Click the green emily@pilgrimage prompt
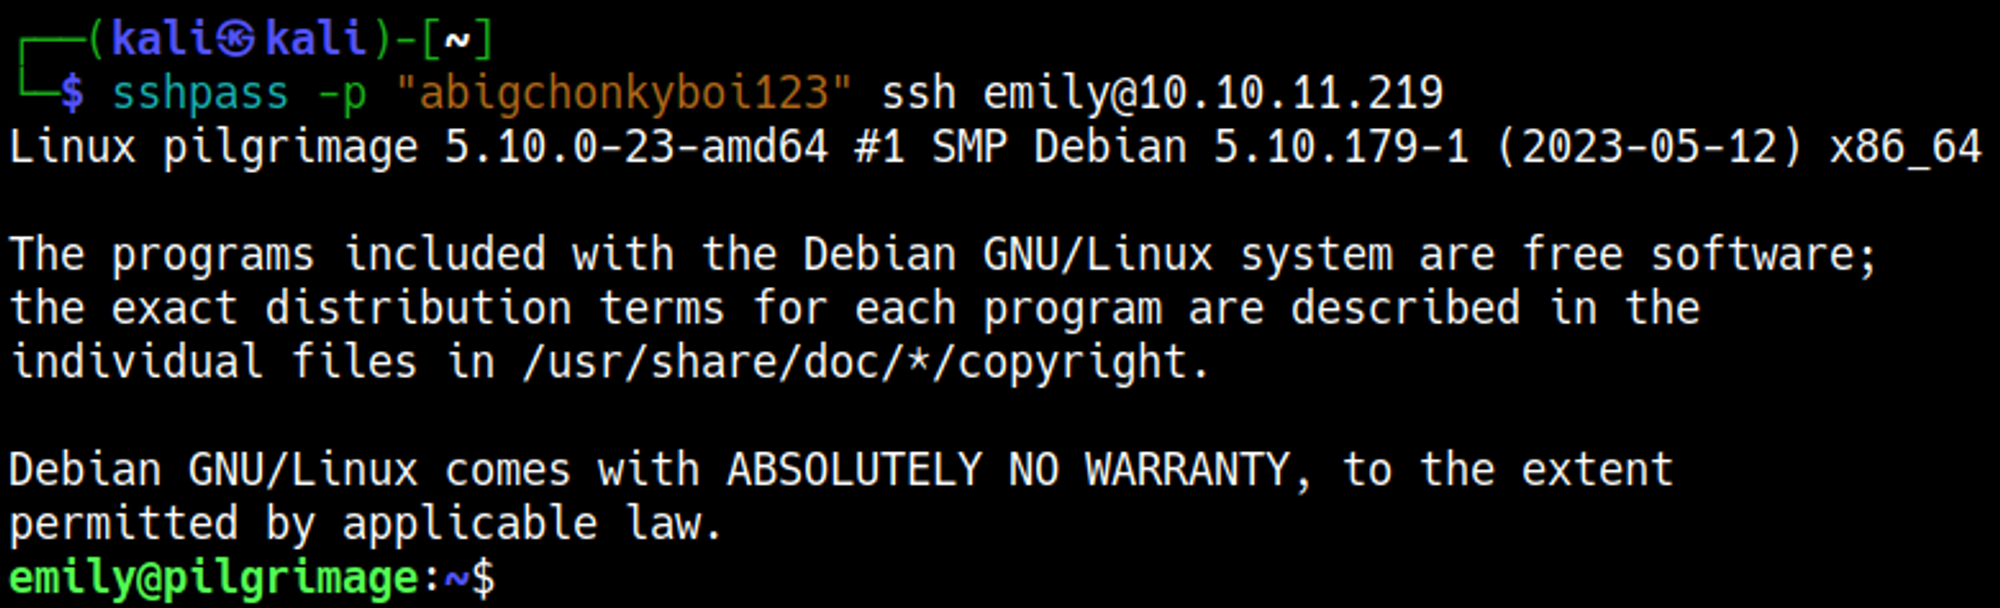This screenshot has height=608, width=2000. tap(213, 578)
